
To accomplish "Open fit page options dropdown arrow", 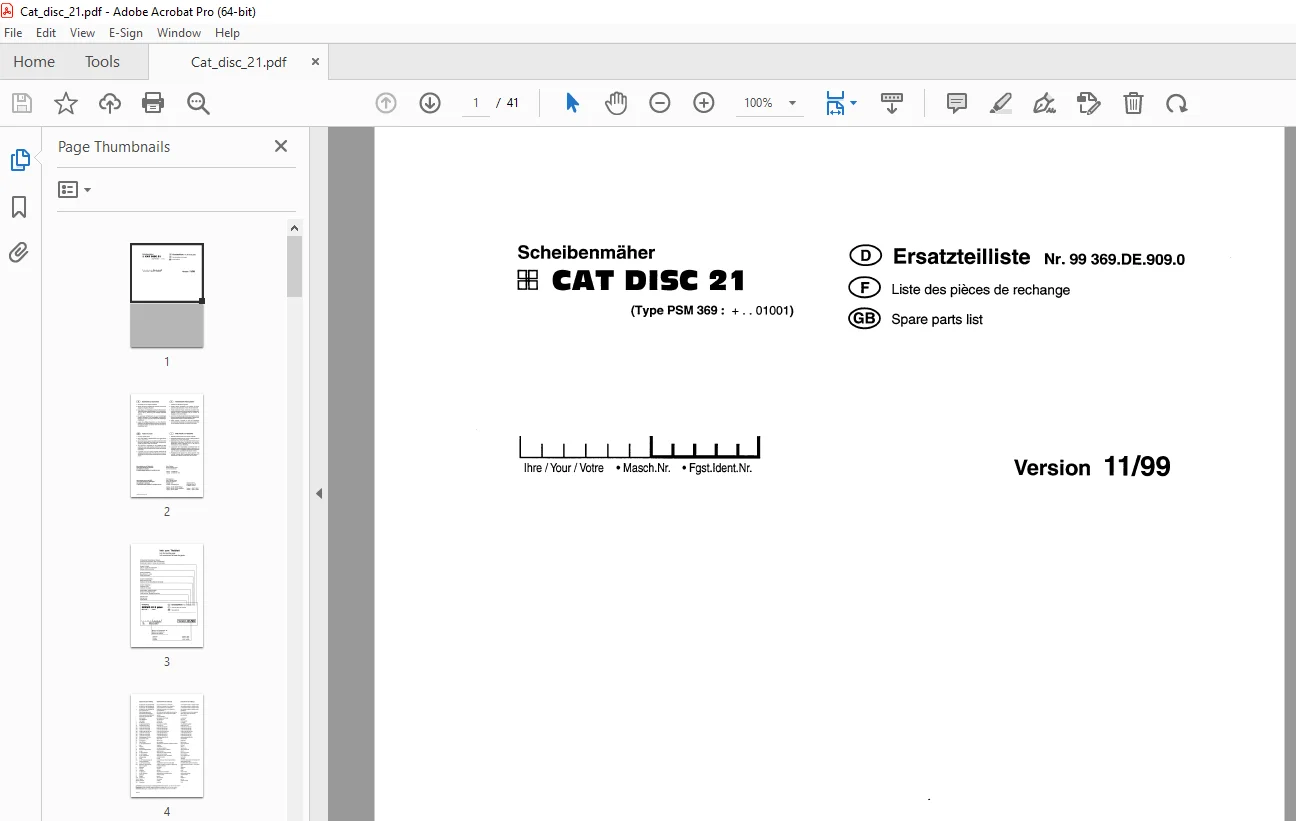I will [x=853, y=103].
